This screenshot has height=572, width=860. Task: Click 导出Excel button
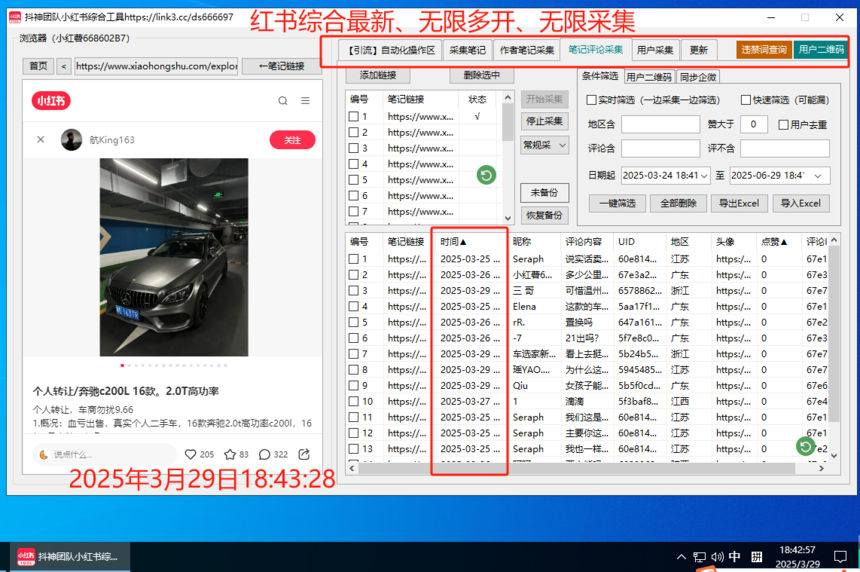[x=739, y=203]
